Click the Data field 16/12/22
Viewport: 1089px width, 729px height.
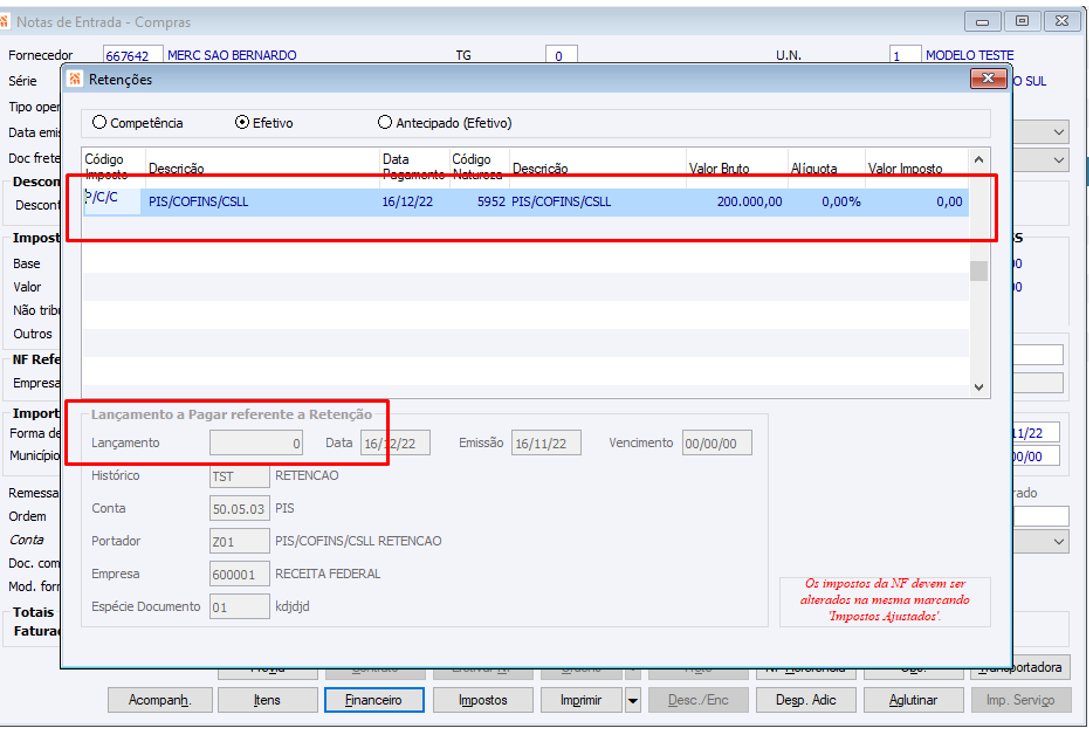click(395, 443)
